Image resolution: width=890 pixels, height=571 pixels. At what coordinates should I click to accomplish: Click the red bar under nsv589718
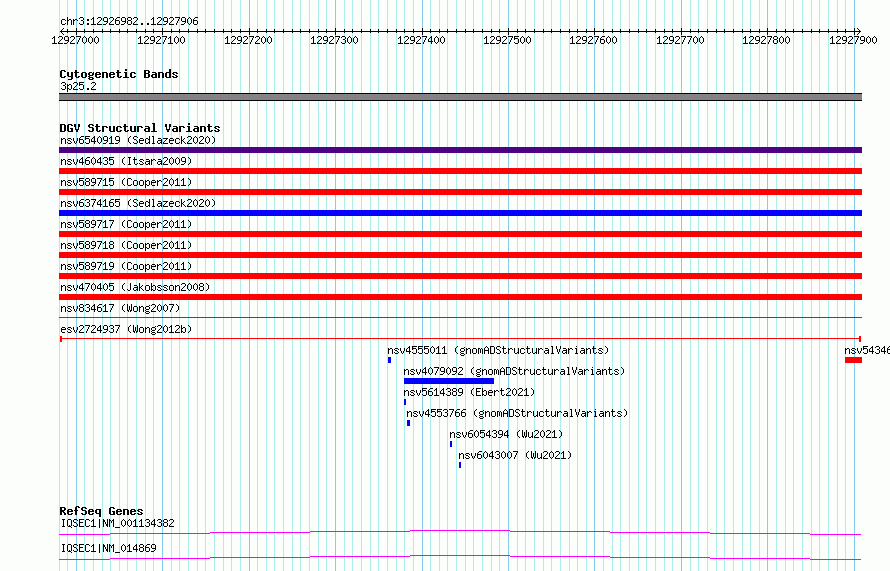click(x=460, y=255)
